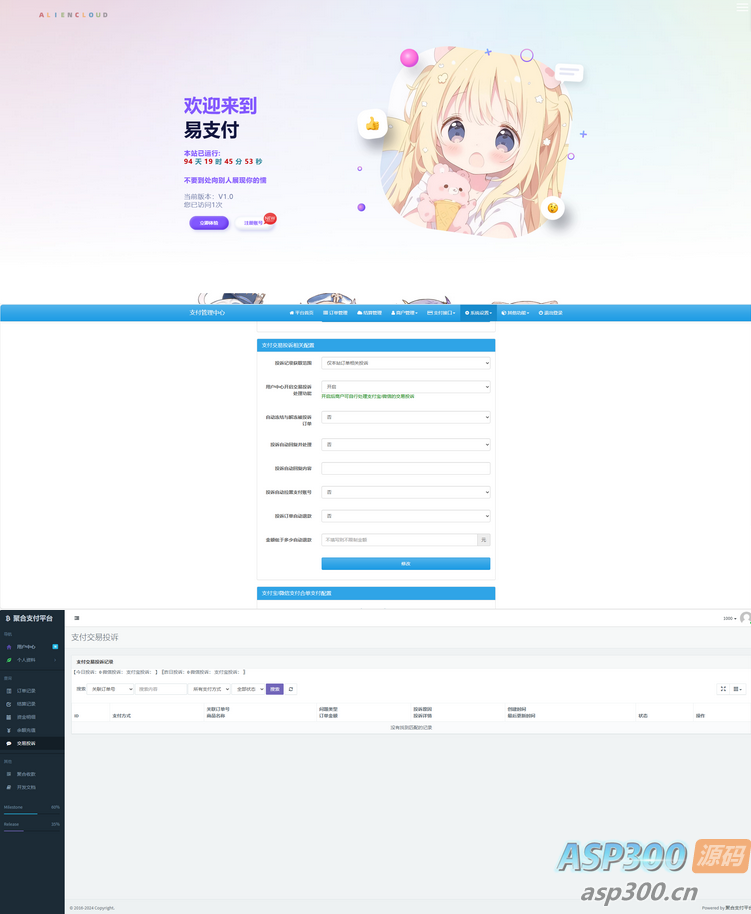Click the blue 修改 submit button

[x=406, y=564]
